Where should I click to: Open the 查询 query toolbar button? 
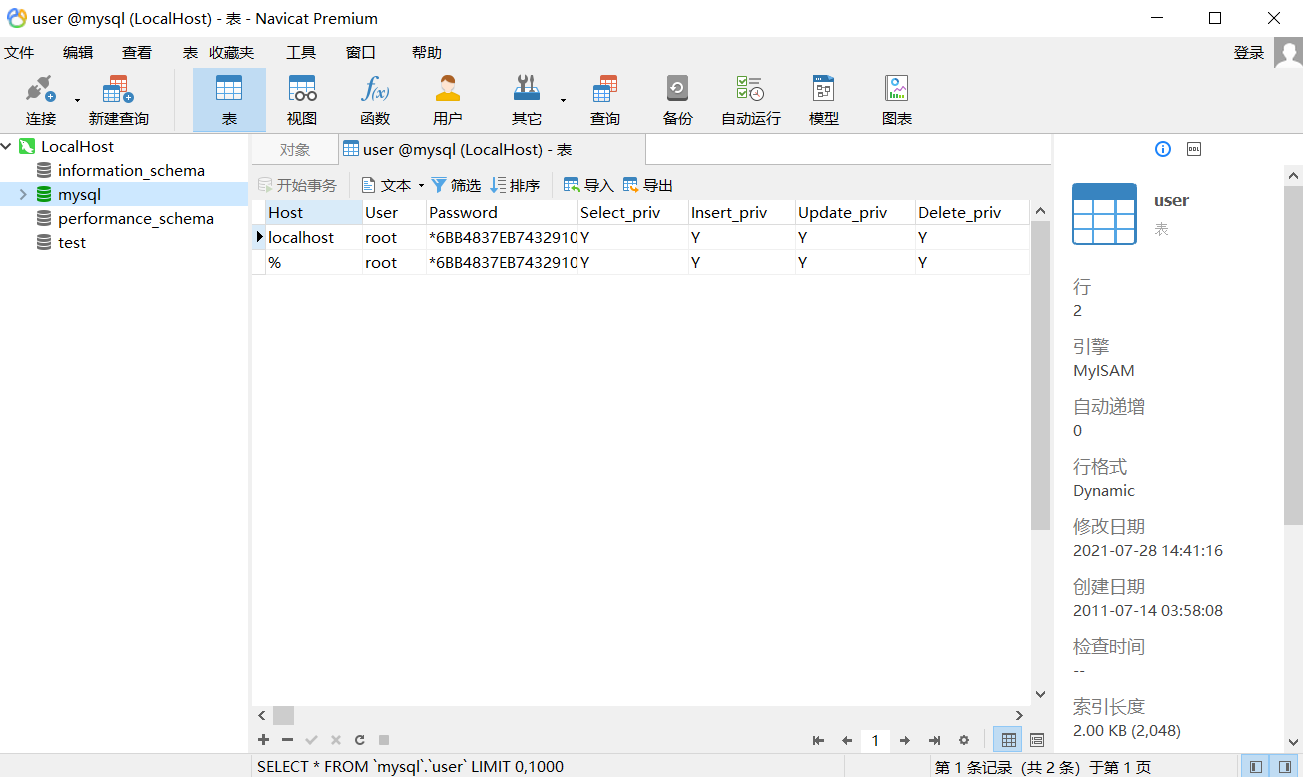click(605, 100)
